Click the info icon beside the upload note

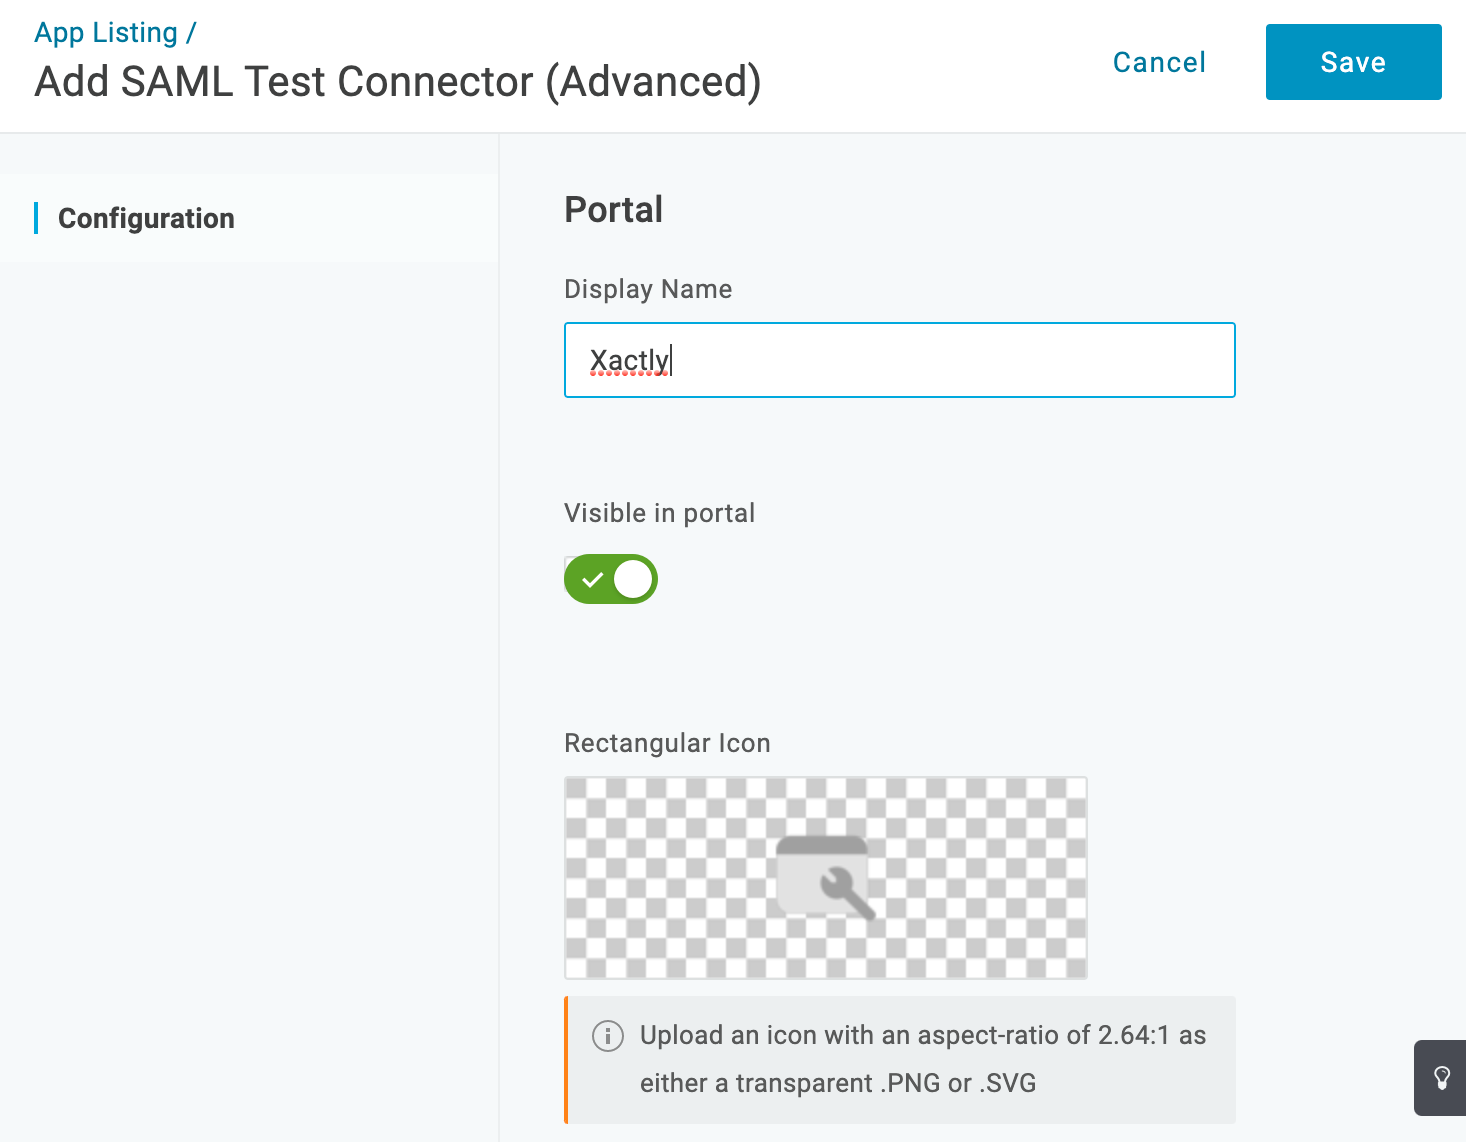tap(605, 1037)
